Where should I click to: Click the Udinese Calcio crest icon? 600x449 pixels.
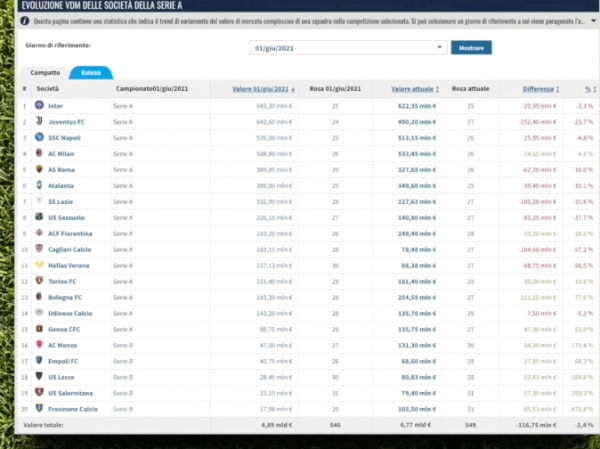[x=39, y=312]
